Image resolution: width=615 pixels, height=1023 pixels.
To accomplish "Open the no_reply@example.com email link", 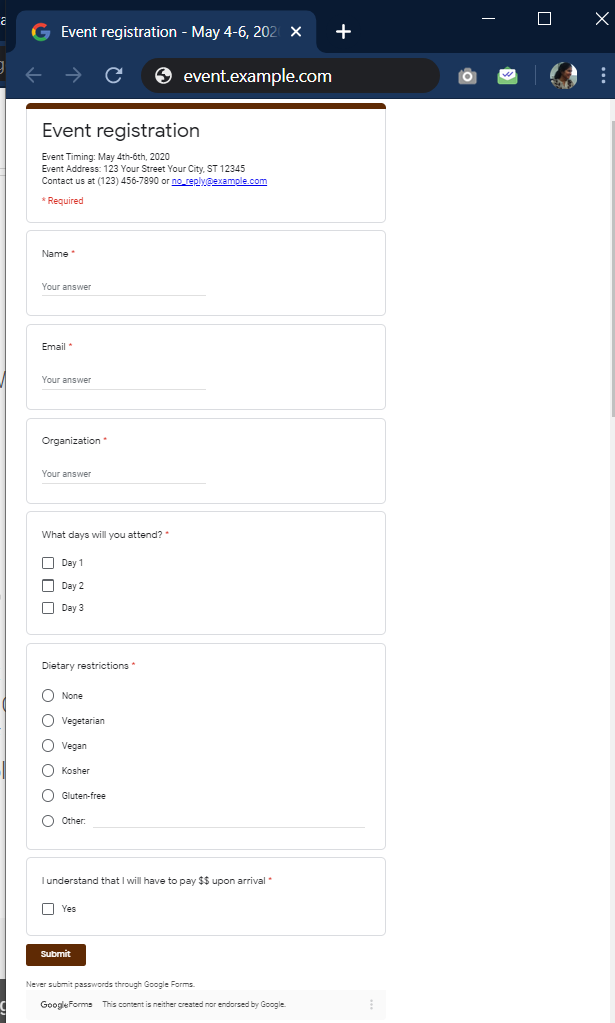I will click(219, 181).
